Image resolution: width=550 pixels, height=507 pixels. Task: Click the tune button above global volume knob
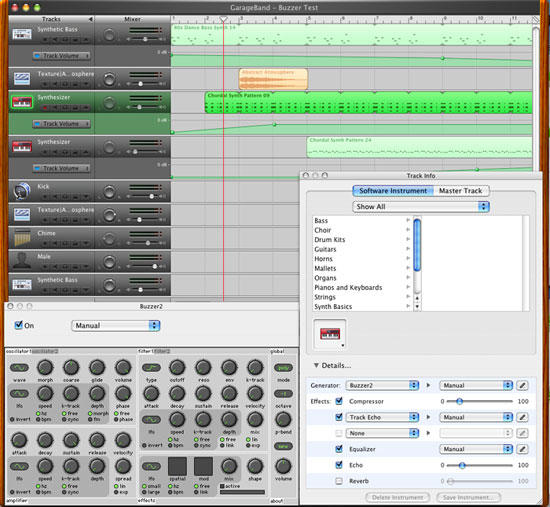[283, 446]
